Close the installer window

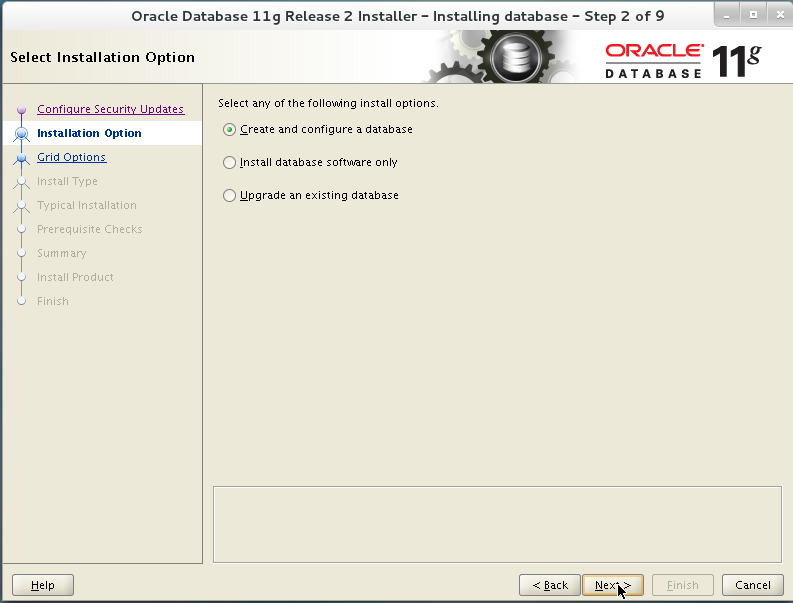780,15
